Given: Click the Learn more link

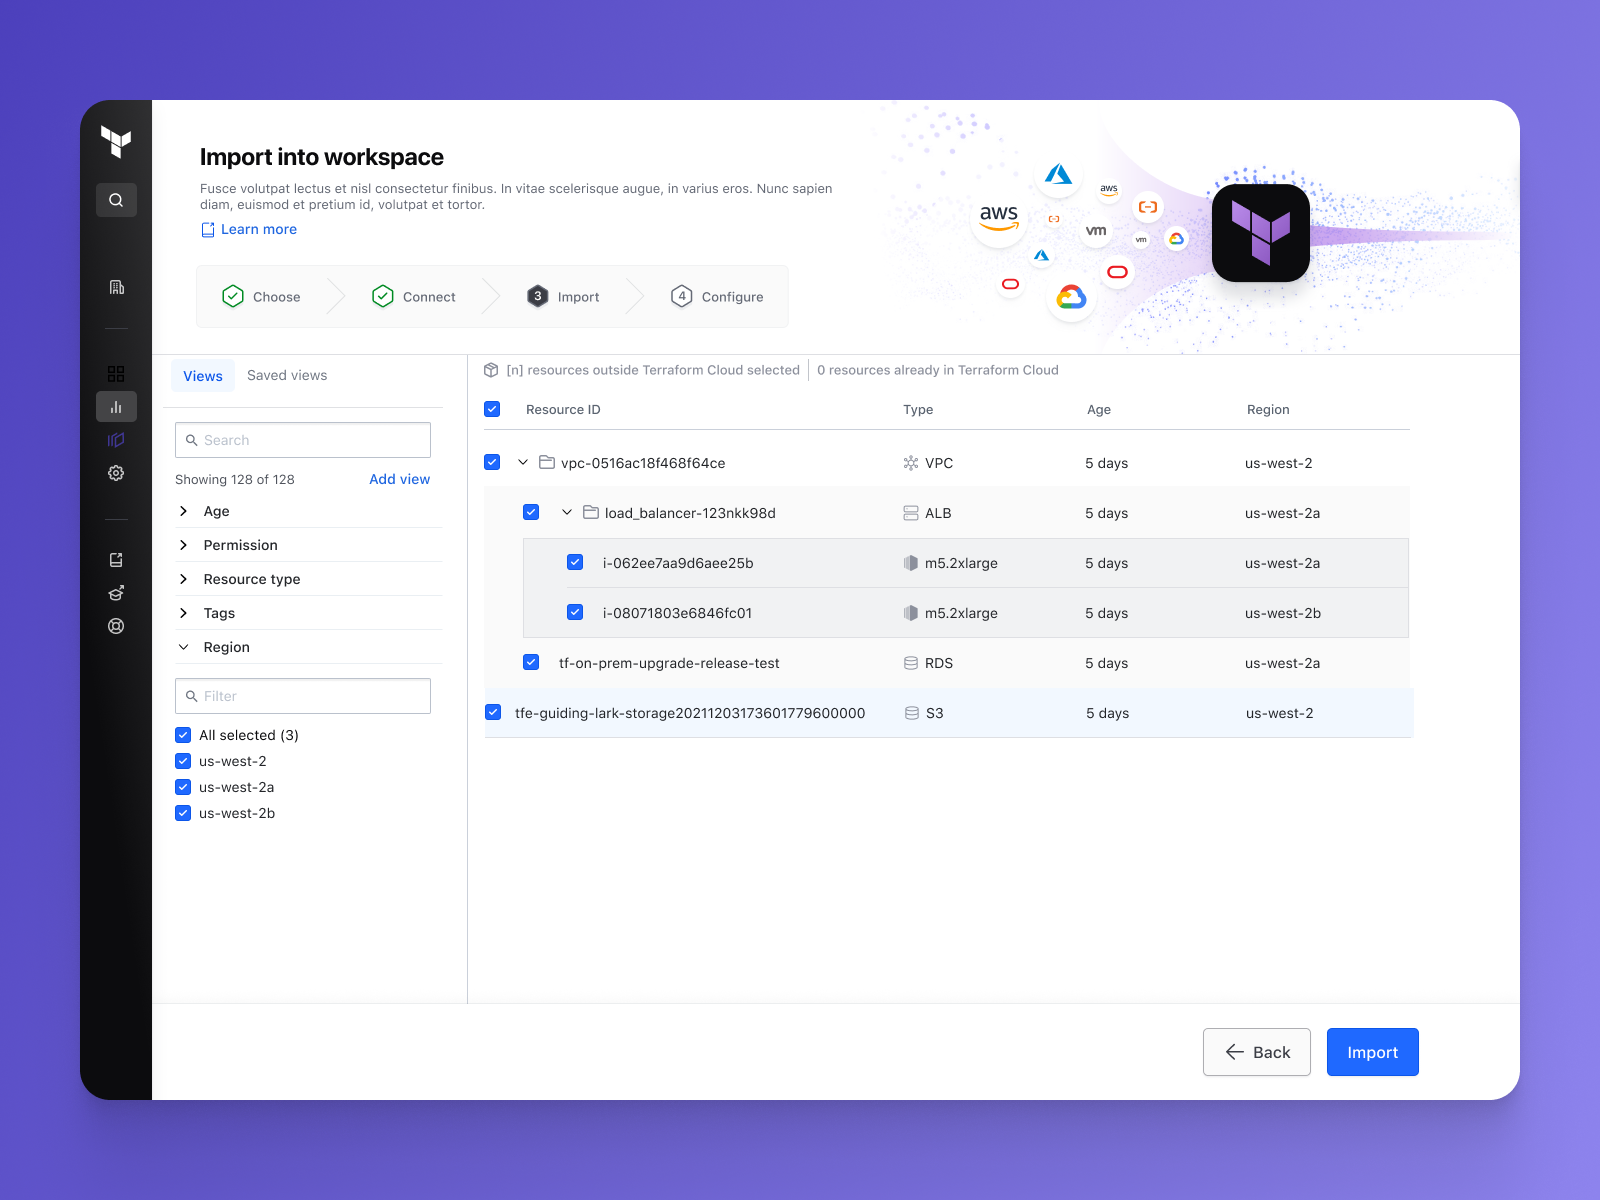Looking at the screenshot, I should (258, 229).
